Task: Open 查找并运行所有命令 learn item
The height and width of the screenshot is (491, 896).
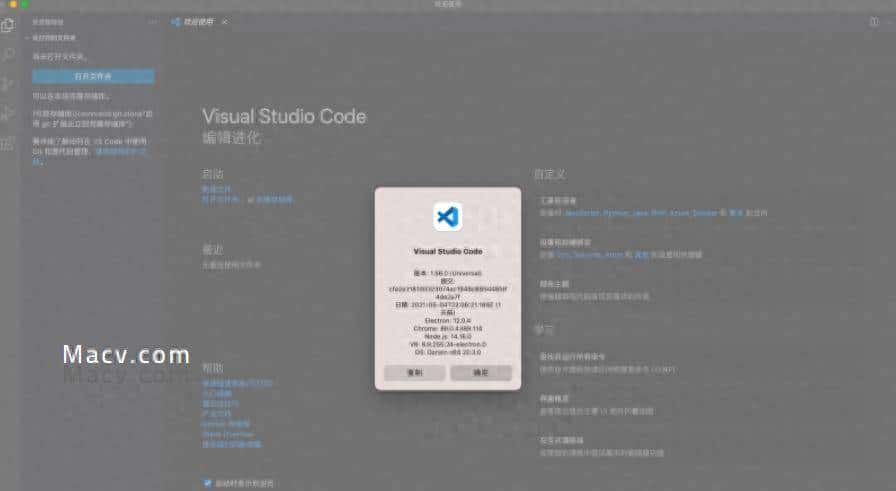Action: tap(572, 357)
